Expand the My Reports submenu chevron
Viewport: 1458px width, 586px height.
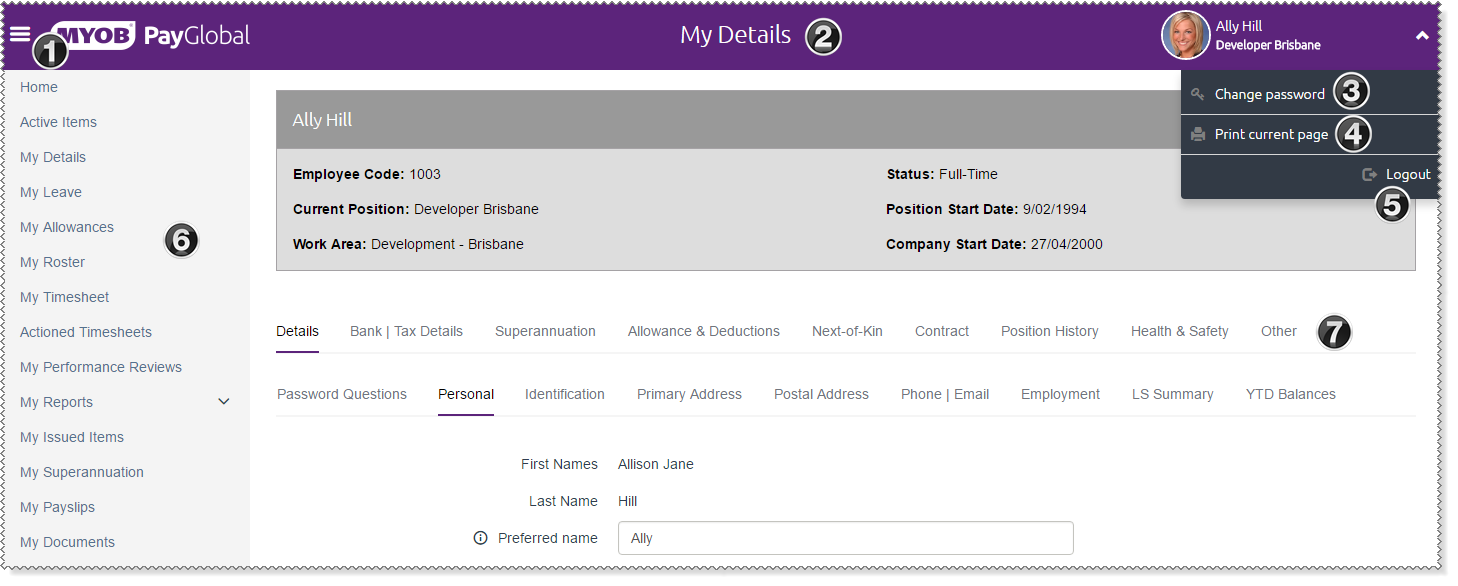click(x=224, y=402)
